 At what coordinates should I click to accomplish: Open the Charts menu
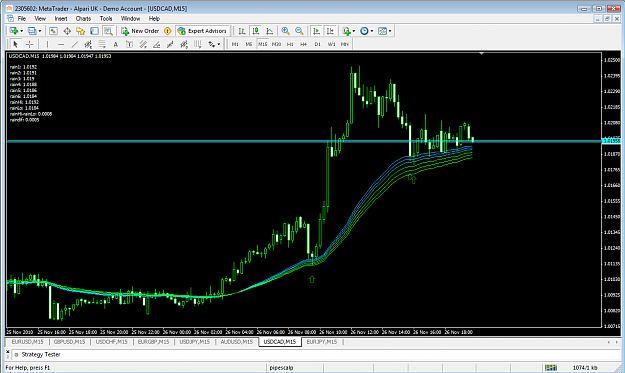[x=83, y=18]
